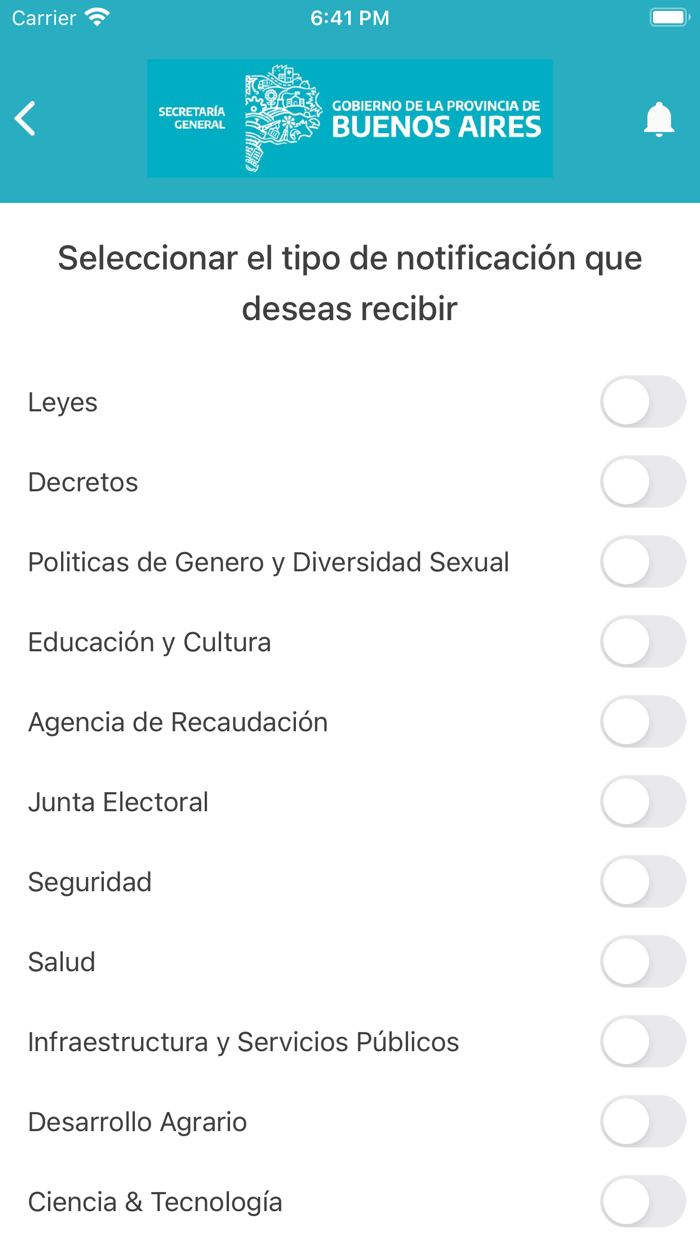Tap the back arrow in the header

click(25, 117)
